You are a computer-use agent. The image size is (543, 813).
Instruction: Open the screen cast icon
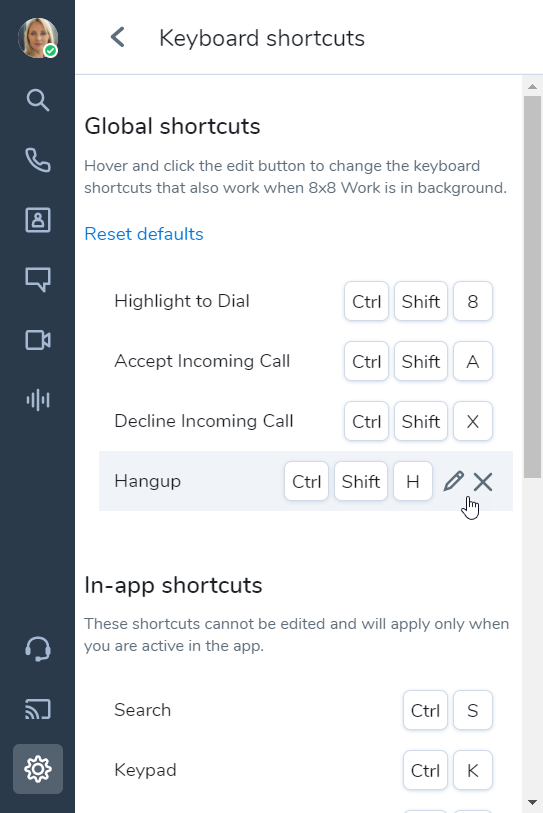(38, 709)
